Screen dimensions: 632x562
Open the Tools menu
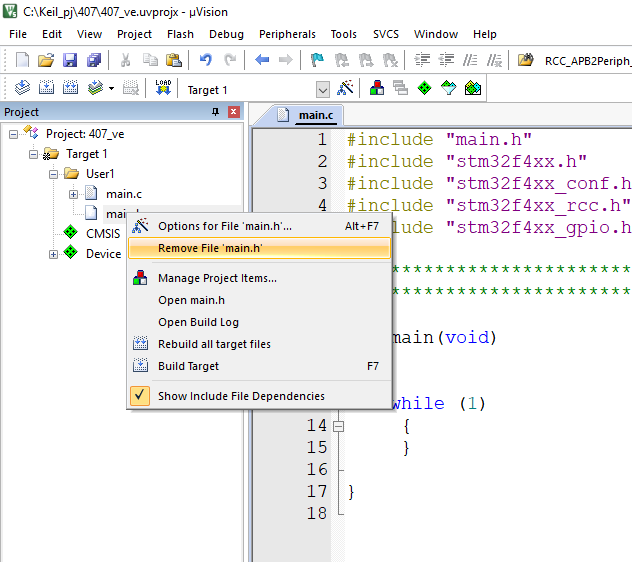[x=343, y=34]
